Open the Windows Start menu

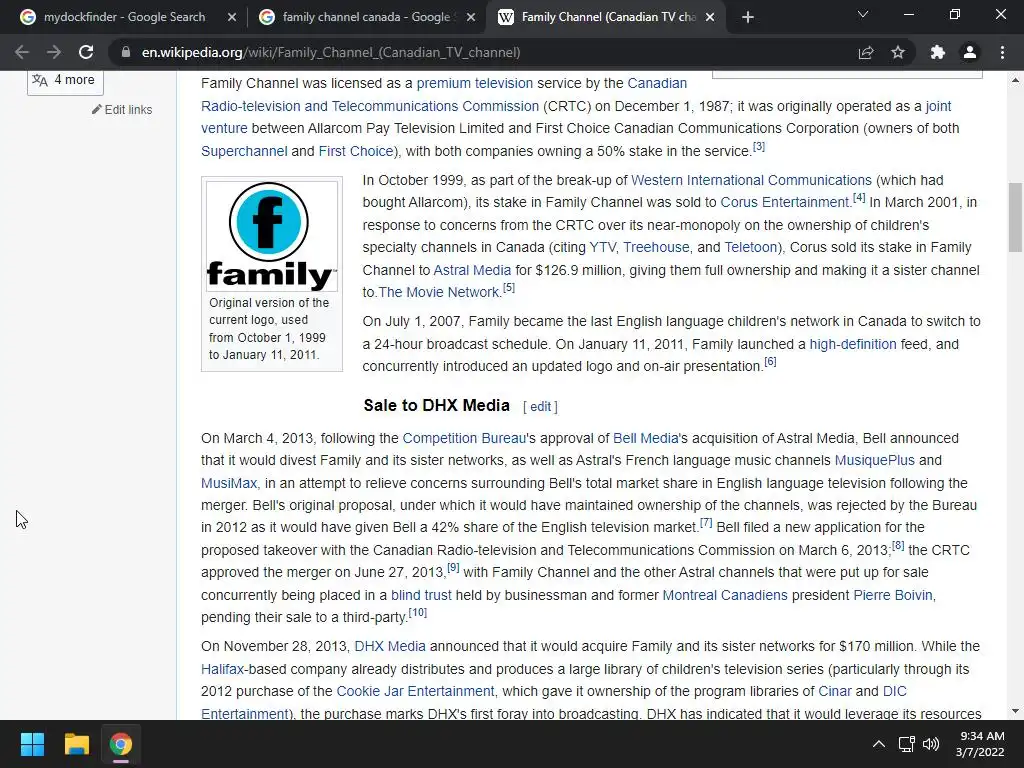click(32, 744)
